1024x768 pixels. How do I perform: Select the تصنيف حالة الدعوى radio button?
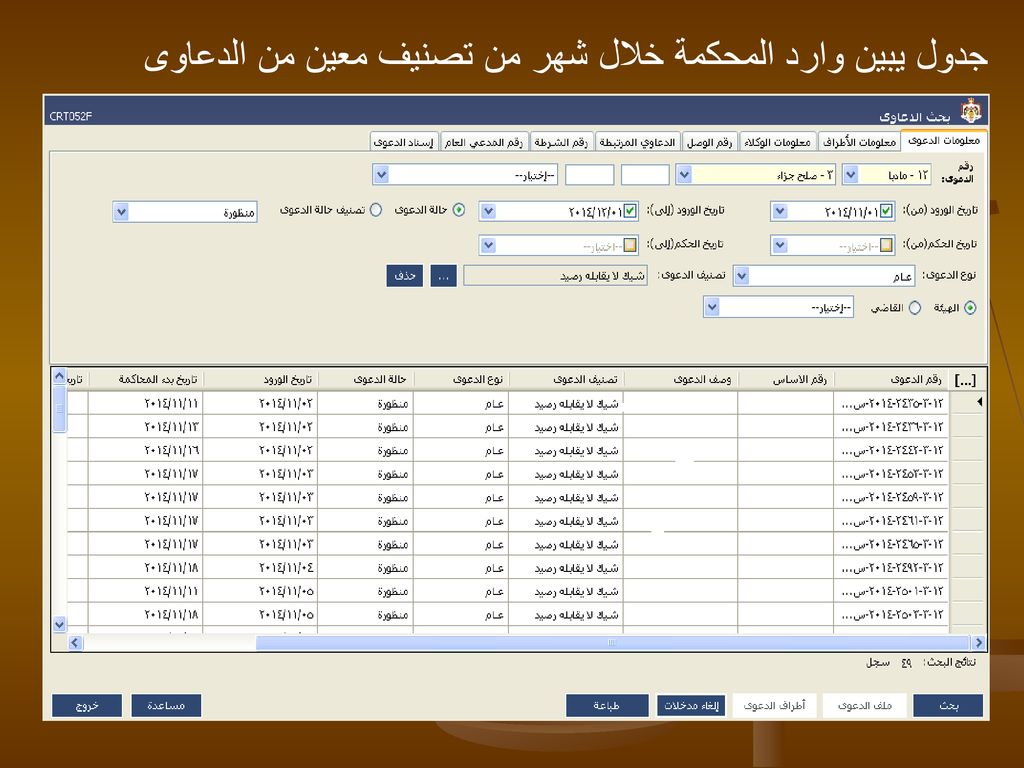pyautogui.click(x=376, y=210)
